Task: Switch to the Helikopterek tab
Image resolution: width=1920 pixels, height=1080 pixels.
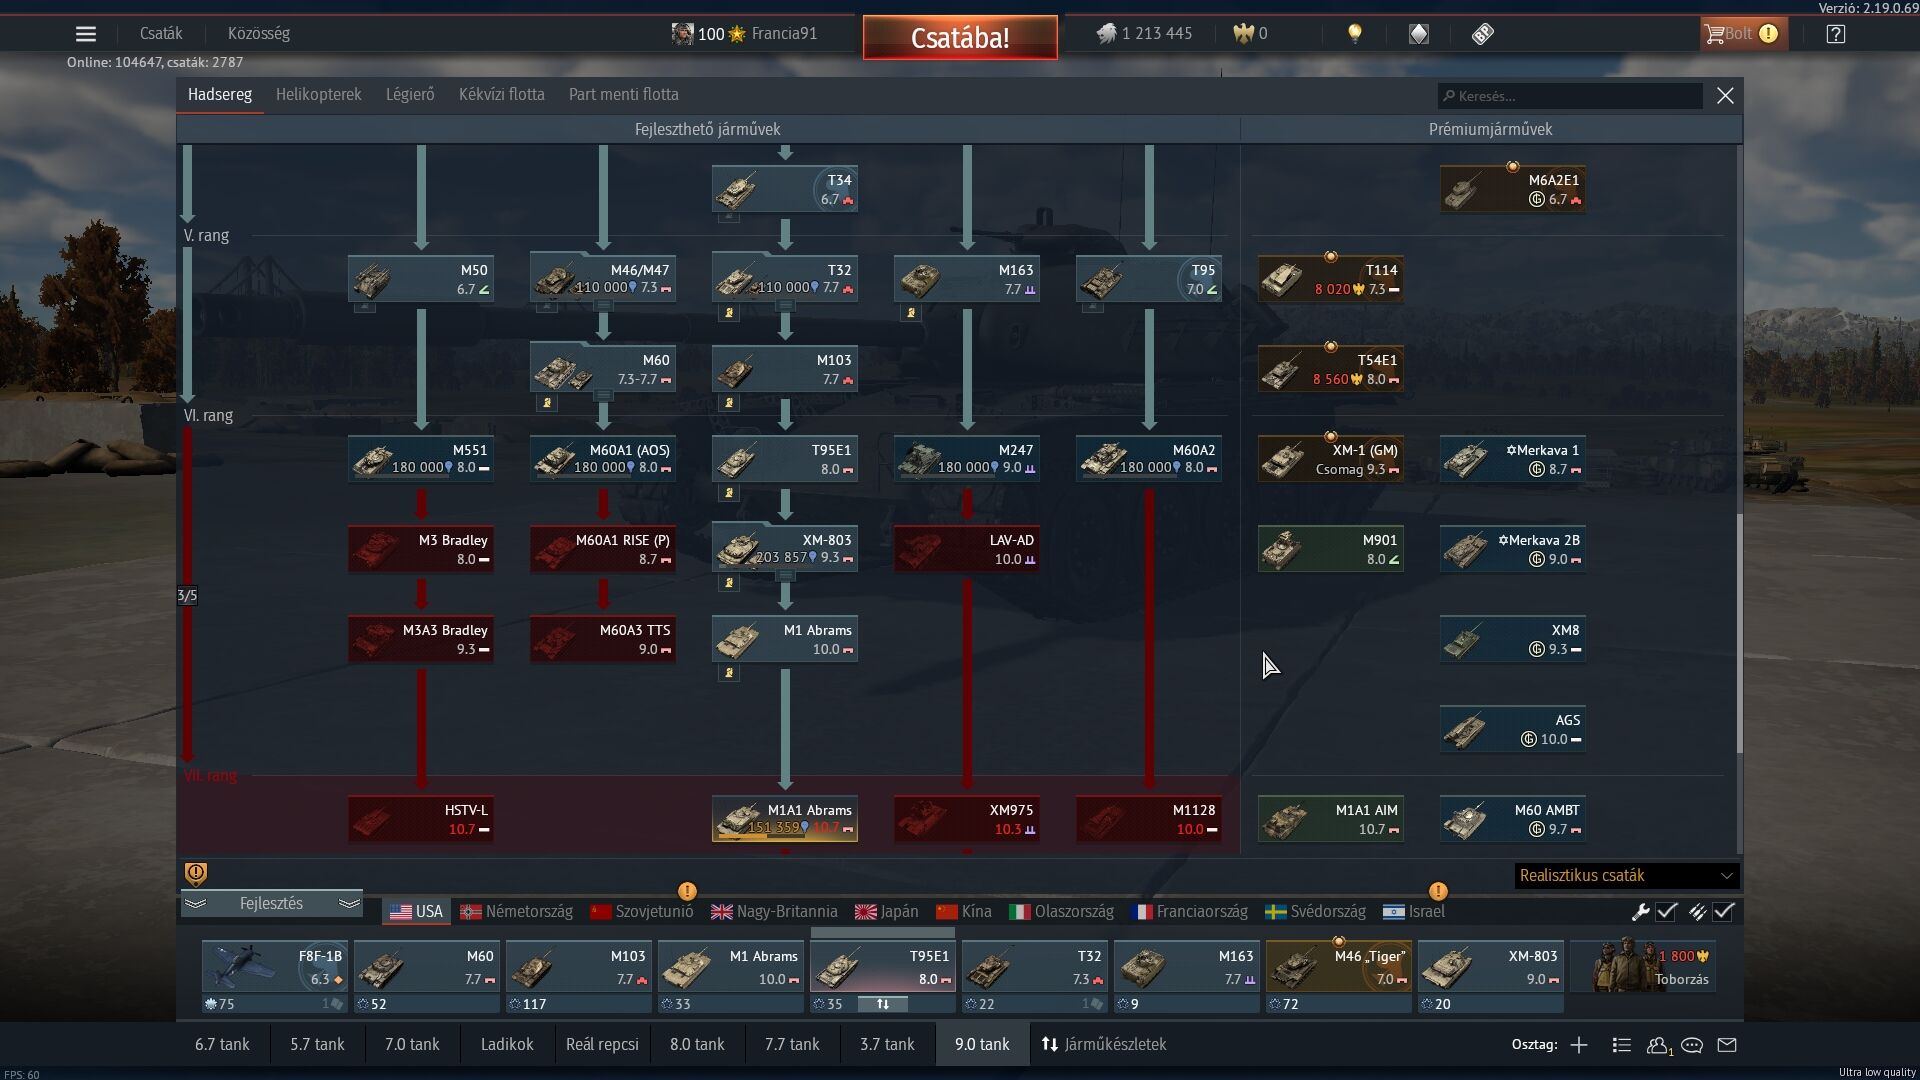Action: (318, 95)
